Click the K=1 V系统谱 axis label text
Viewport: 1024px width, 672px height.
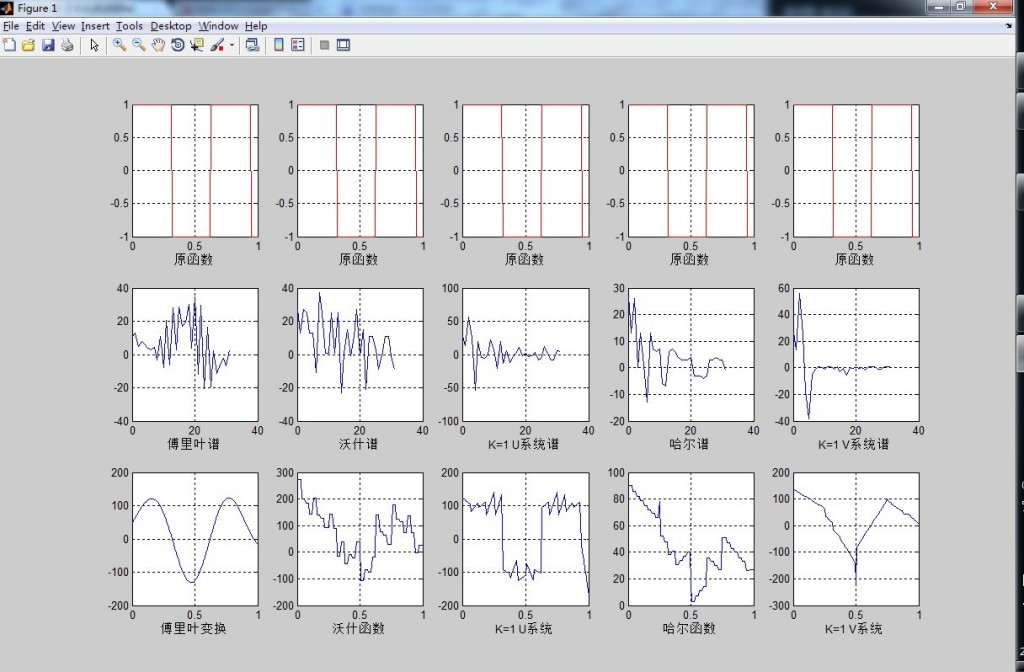(854, 444)
